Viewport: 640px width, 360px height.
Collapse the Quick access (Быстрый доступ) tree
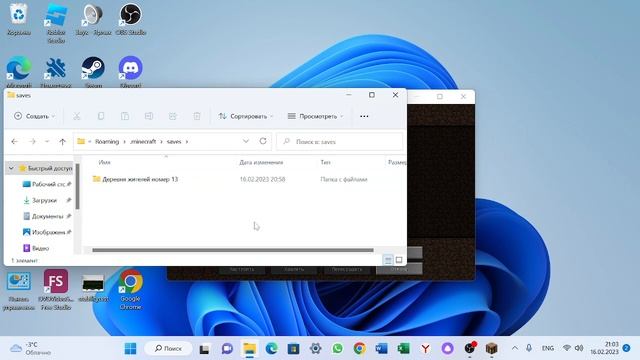pos(11,168)
